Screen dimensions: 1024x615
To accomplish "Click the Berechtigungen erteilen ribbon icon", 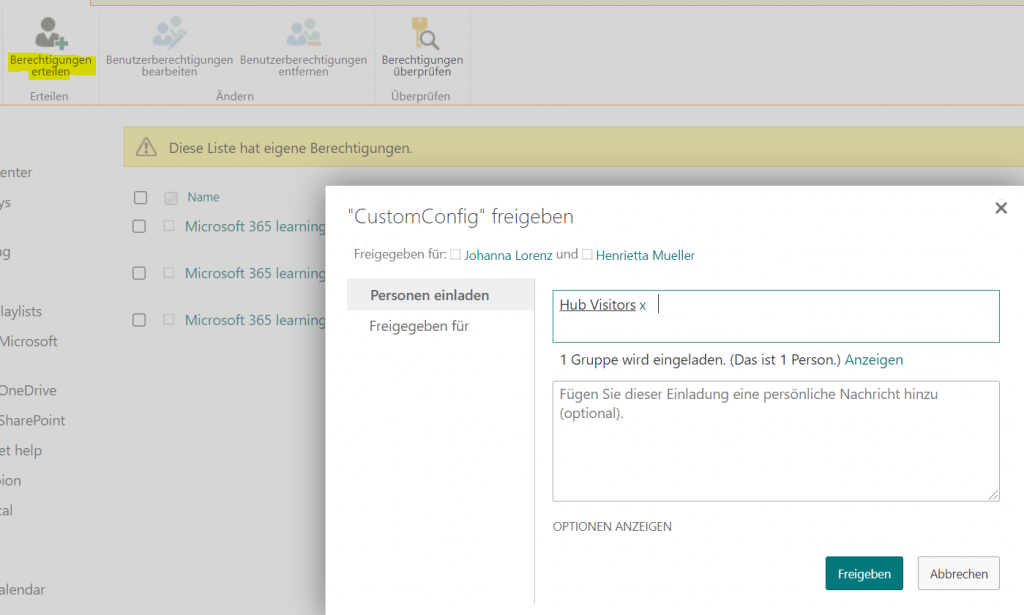I will (51, 33).
